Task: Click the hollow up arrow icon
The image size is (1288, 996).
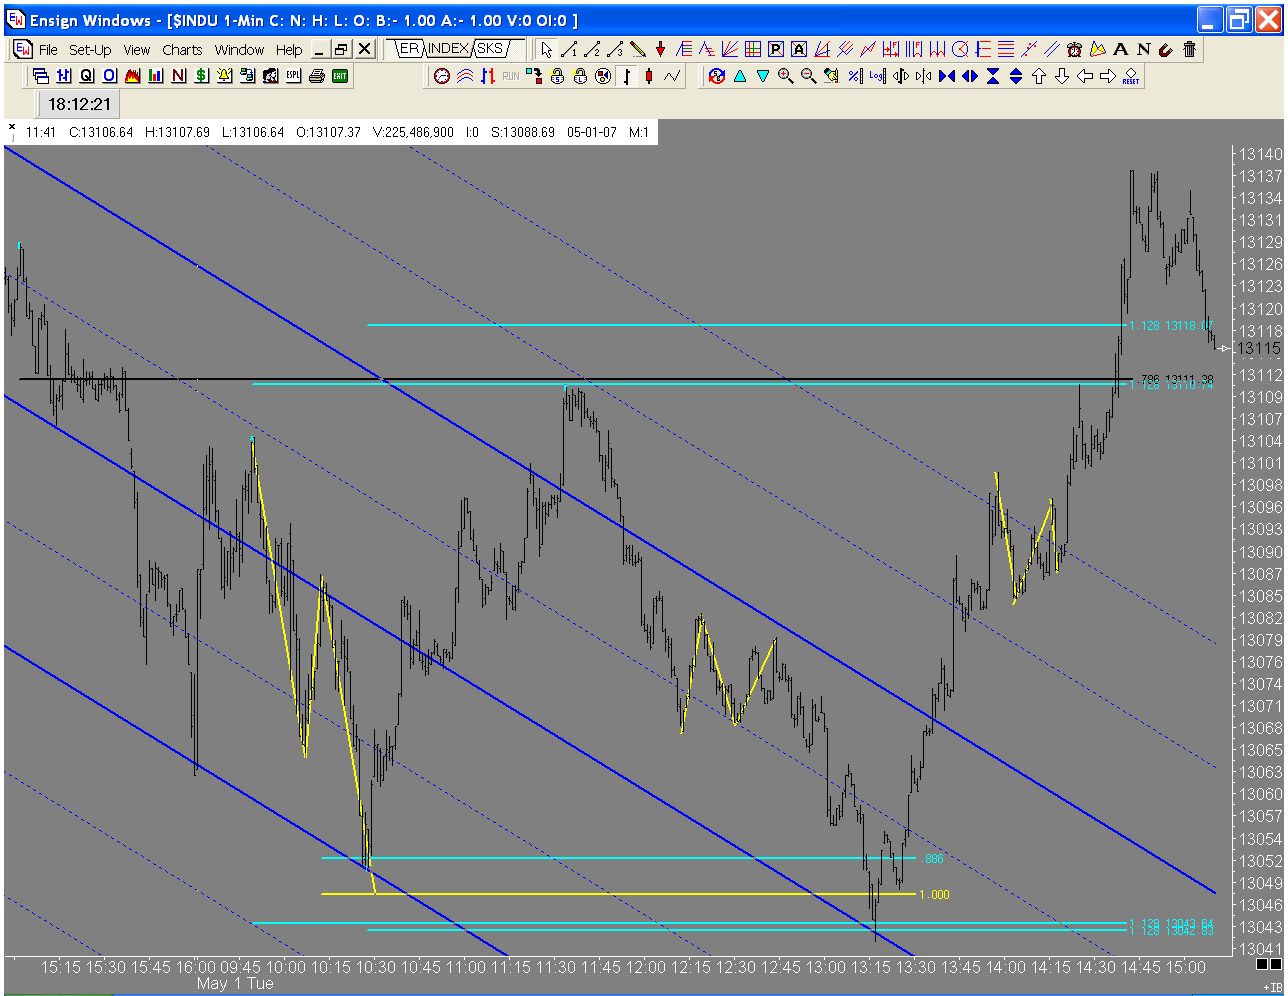Action: [1039, 76]
